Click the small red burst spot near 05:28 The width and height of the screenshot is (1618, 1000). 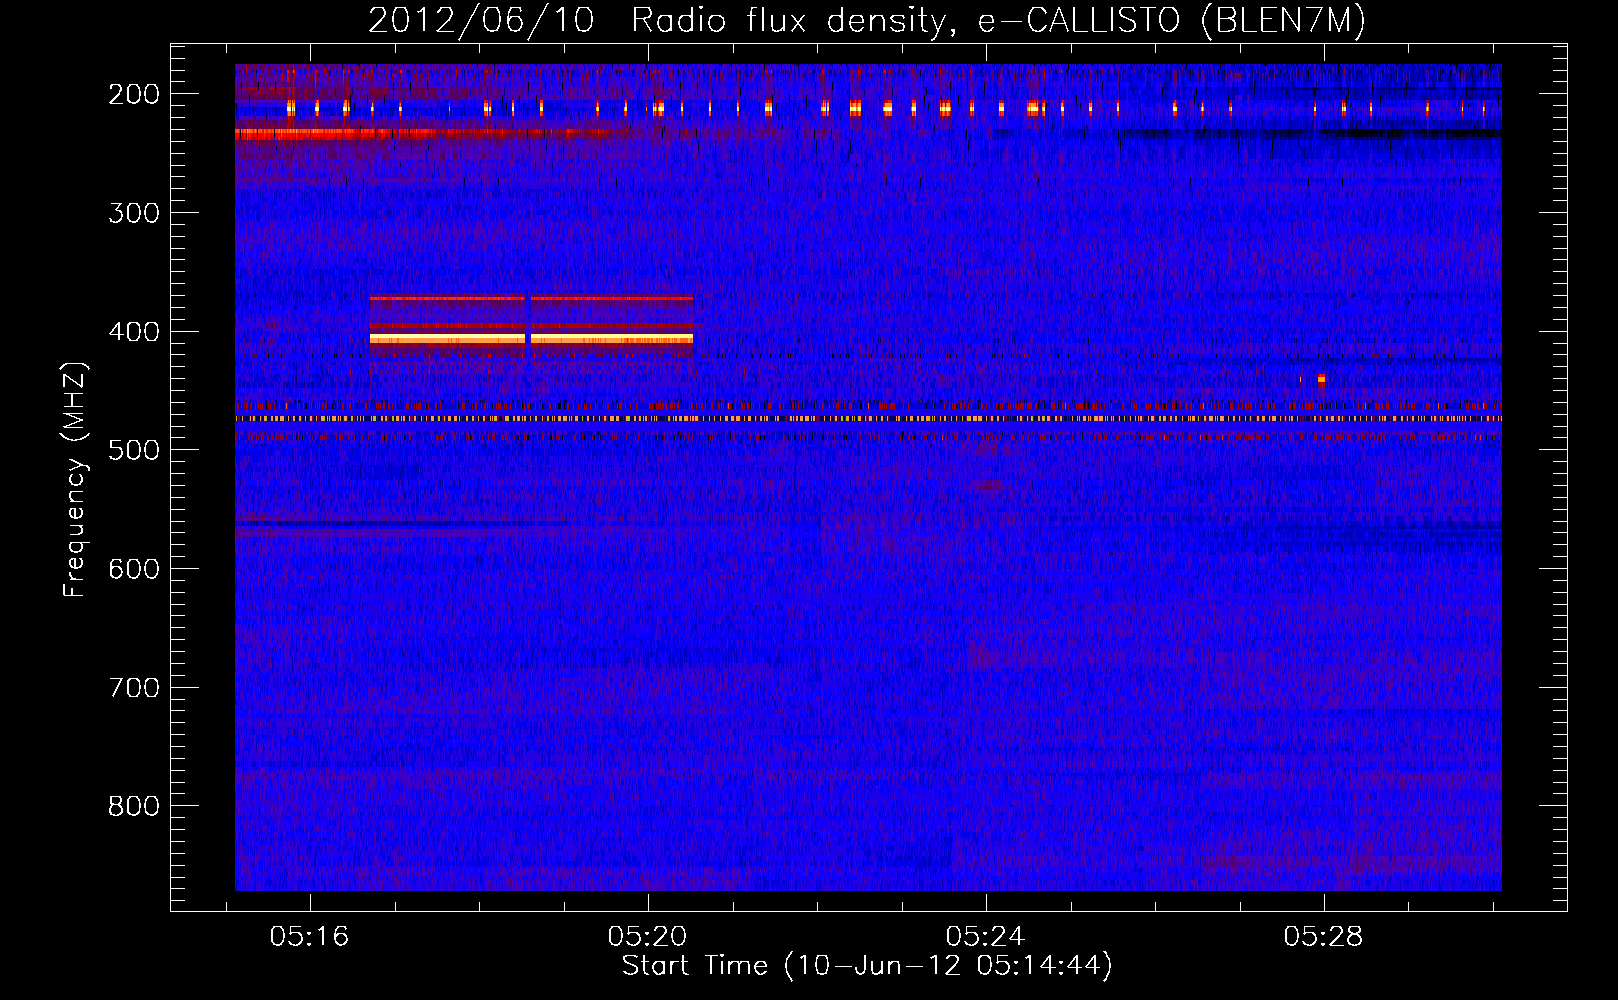1321,381
